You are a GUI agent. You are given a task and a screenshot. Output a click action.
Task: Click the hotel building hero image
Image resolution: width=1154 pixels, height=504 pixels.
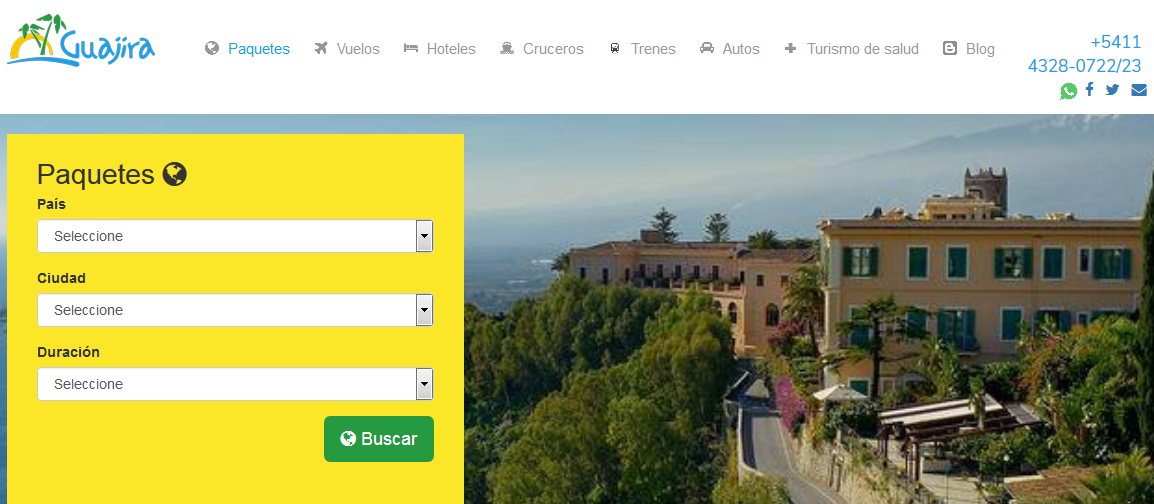[809, 309]
